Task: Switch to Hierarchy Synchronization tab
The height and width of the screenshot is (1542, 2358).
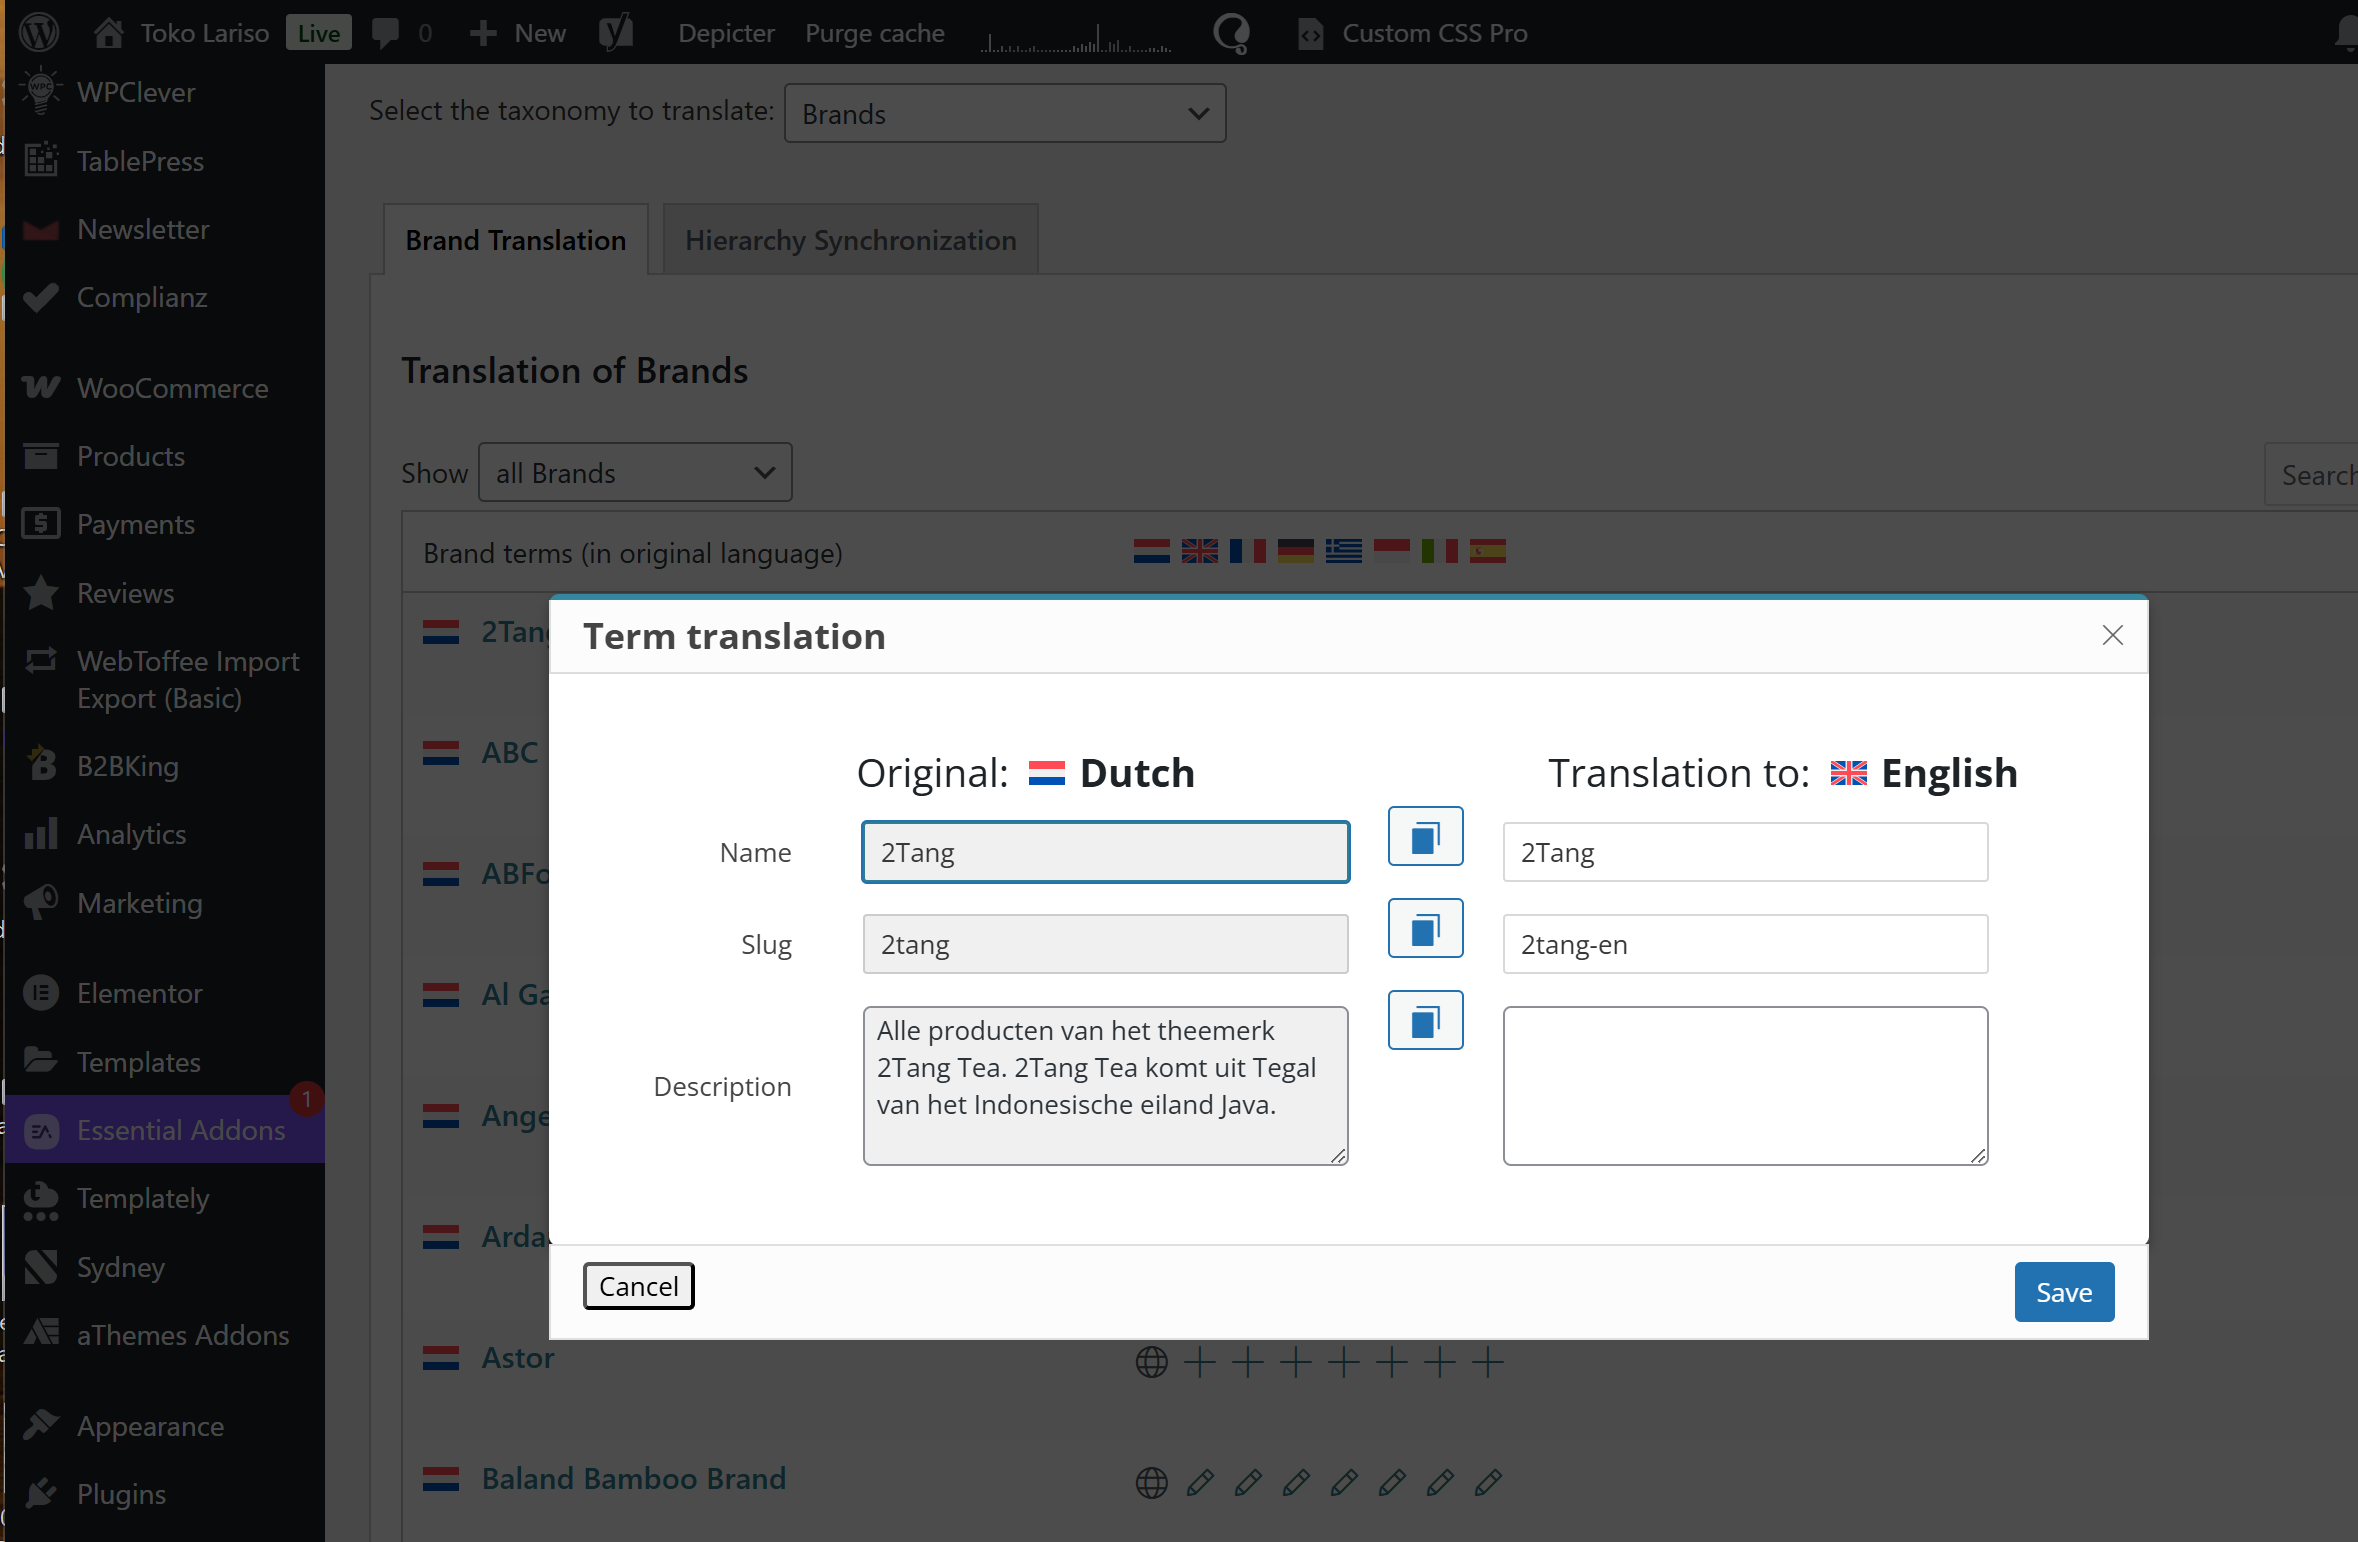Action: point(850,240)
